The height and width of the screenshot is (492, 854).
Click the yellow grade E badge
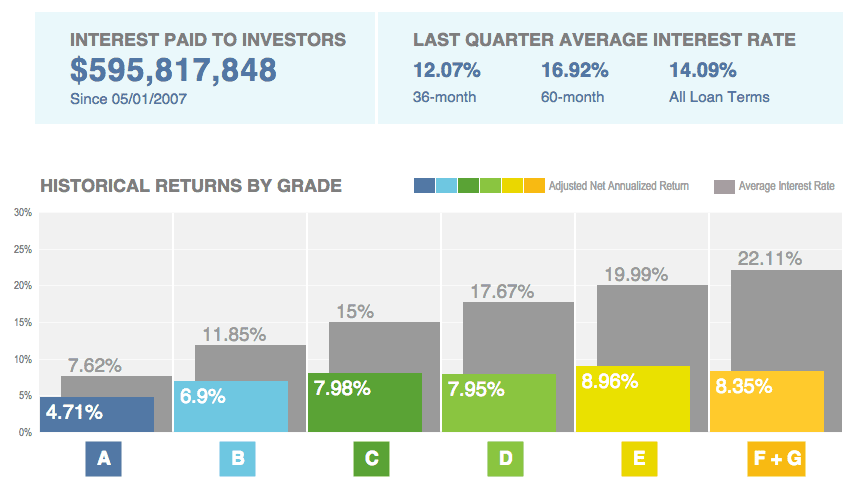tap(639, 459)
